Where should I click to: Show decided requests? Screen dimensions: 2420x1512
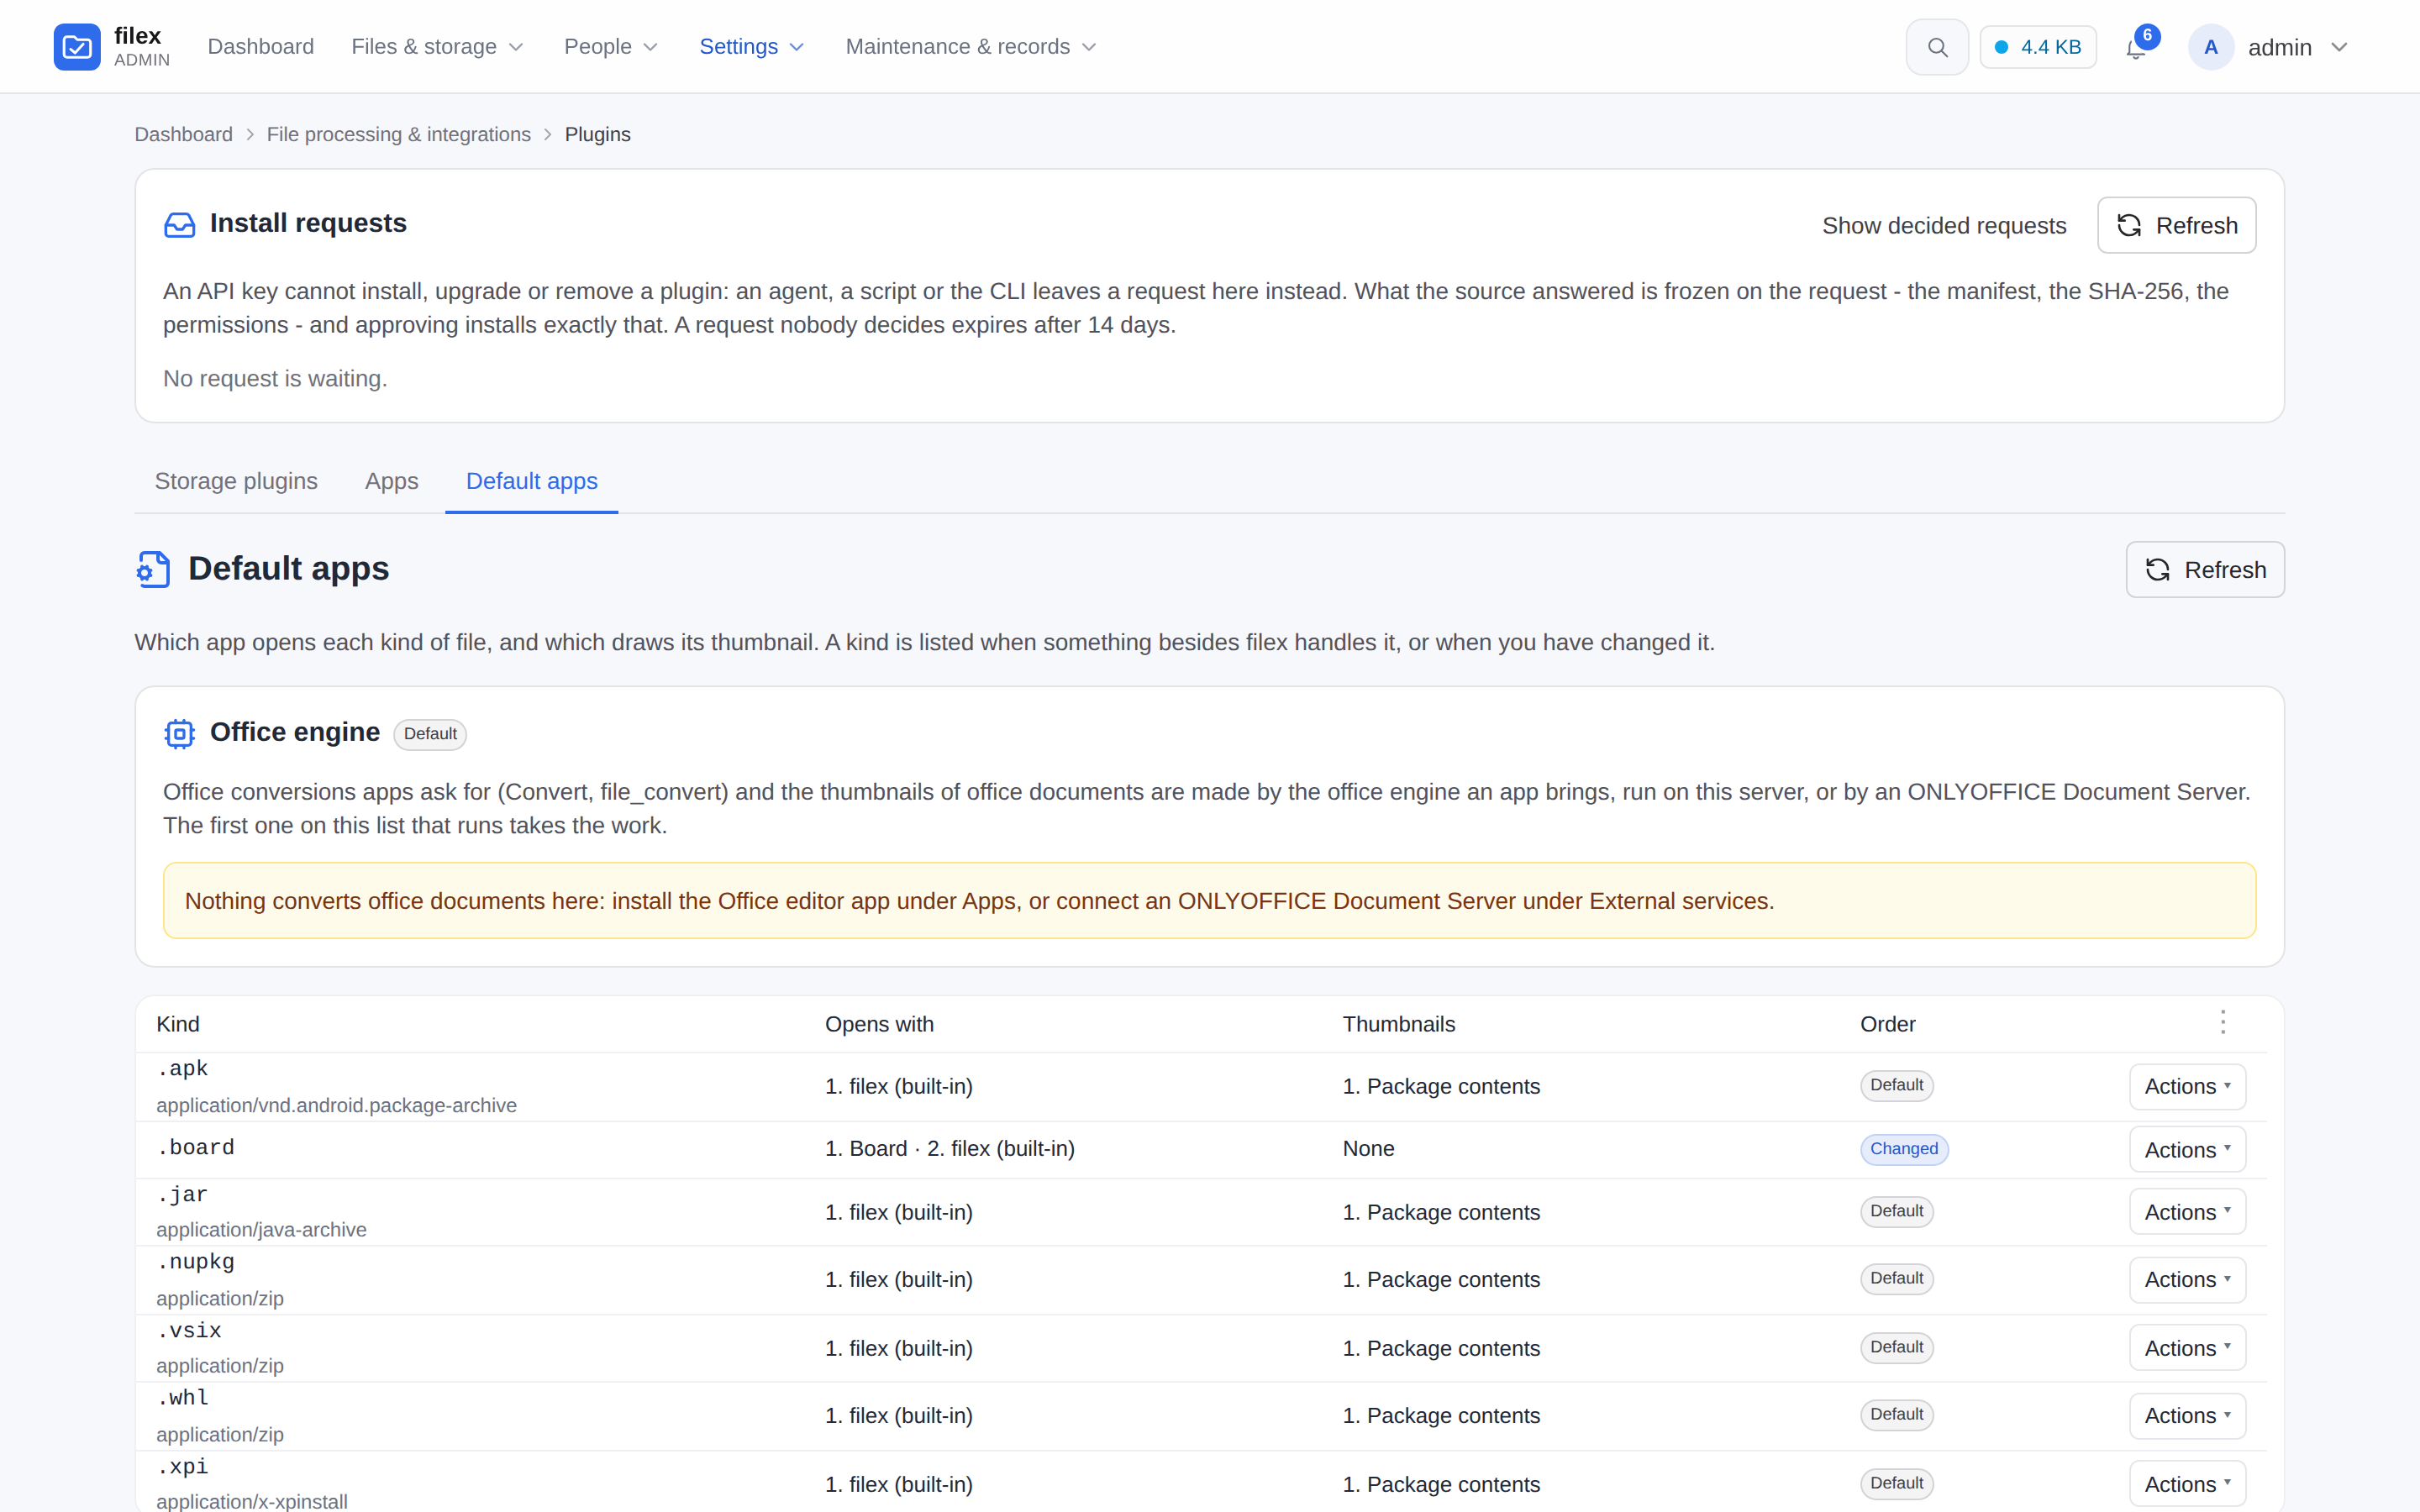pyautogui.click(x=1943, y=226)
